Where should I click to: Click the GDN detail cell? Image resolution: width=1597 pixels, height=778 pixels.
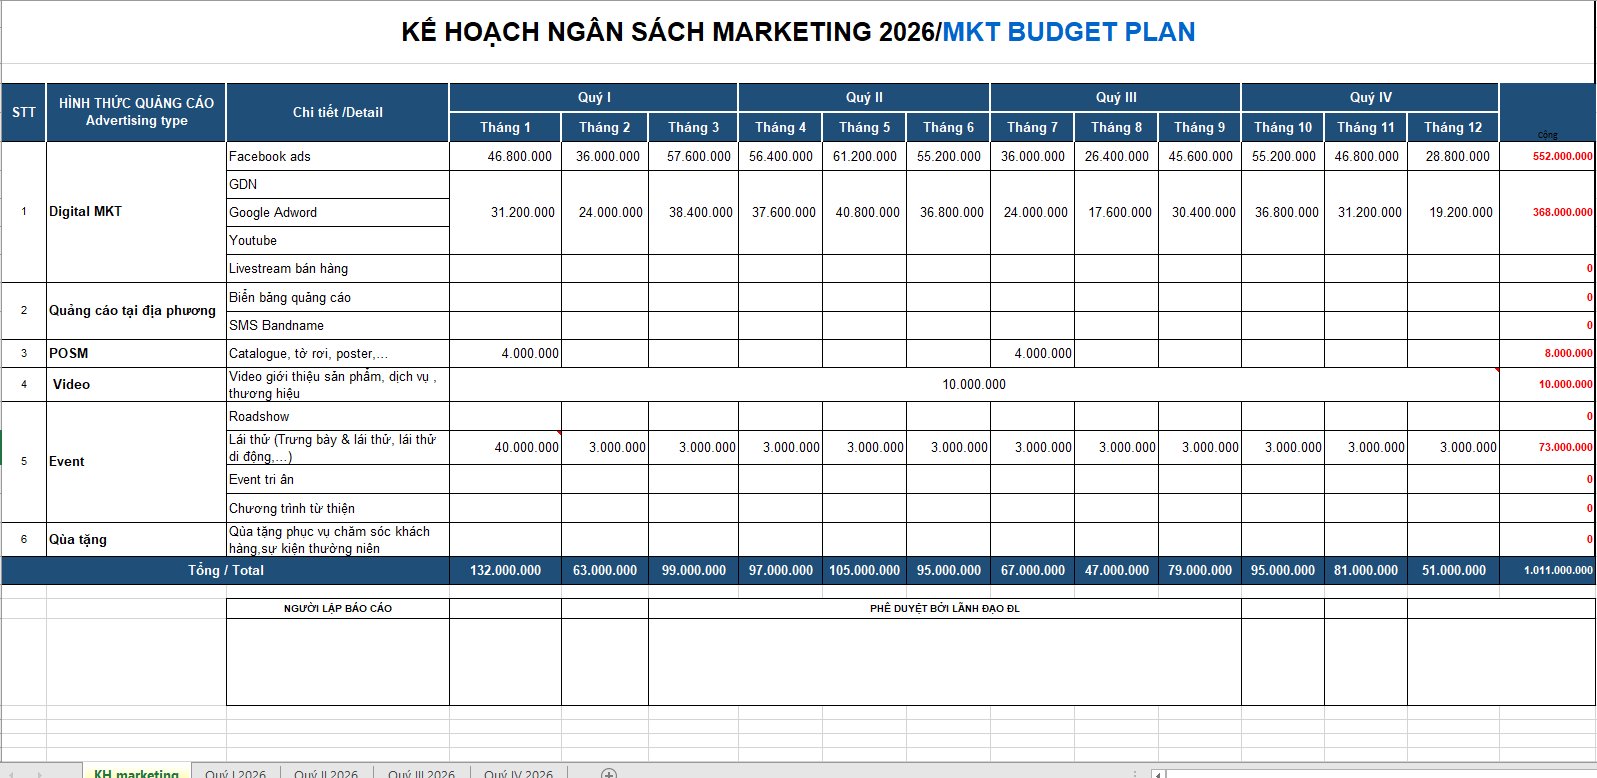(338, 184)
